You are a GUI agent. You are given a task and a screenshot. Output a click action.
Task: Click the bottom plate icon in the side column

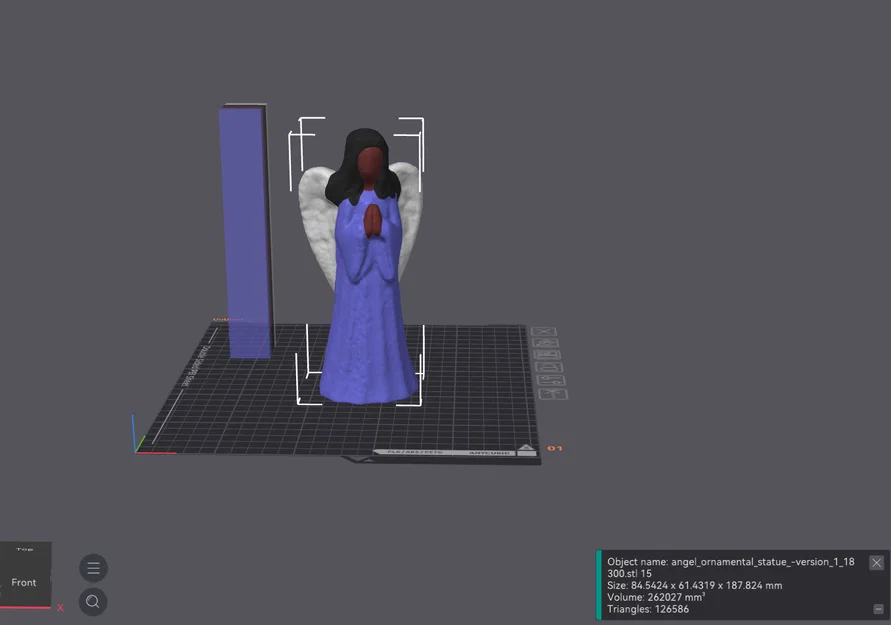[x=553, y=394]
